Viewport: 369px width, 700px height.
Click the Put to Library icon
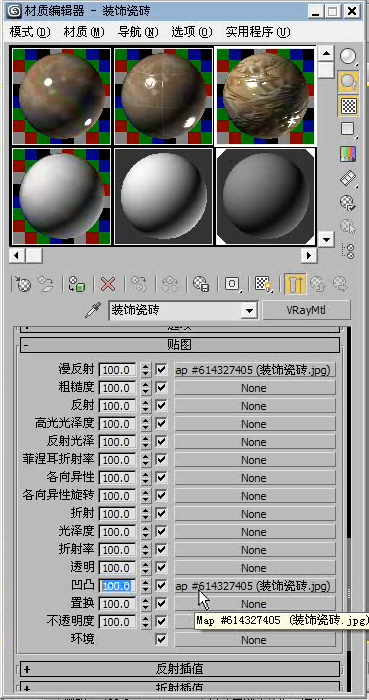click(201, 284)
